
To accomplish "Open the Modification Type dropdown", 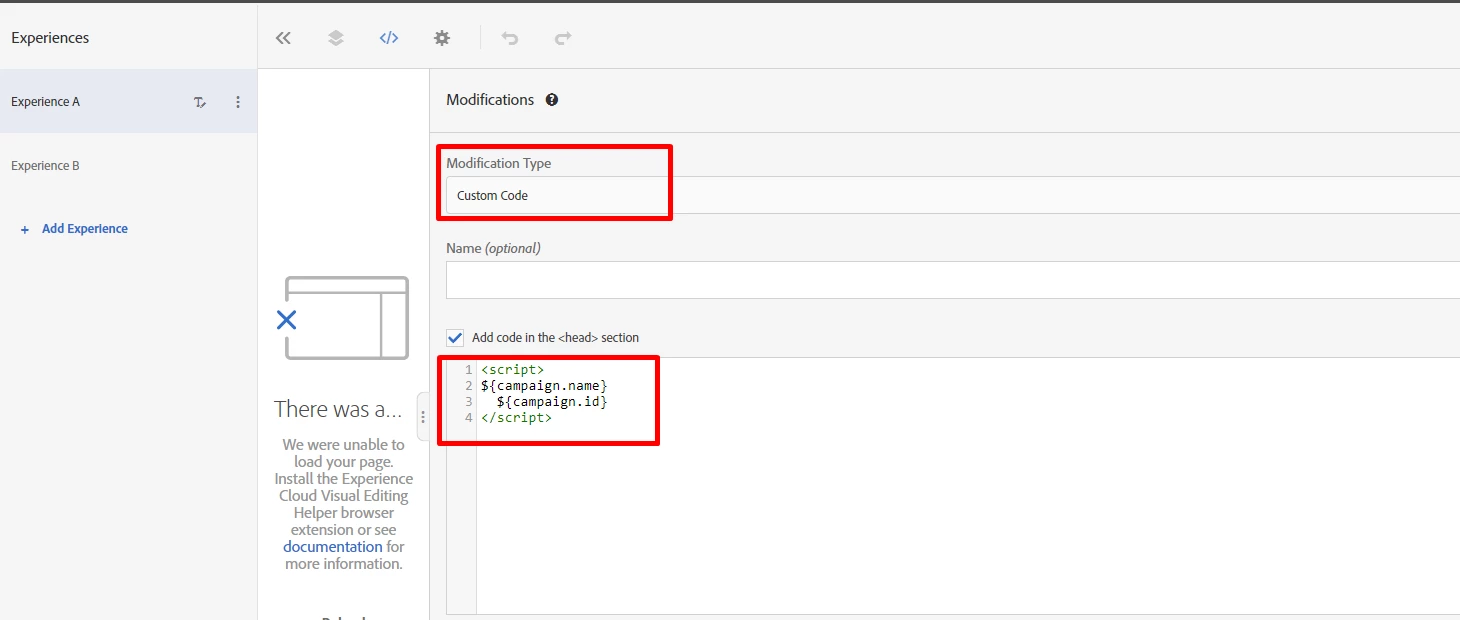I will point(953,195).
